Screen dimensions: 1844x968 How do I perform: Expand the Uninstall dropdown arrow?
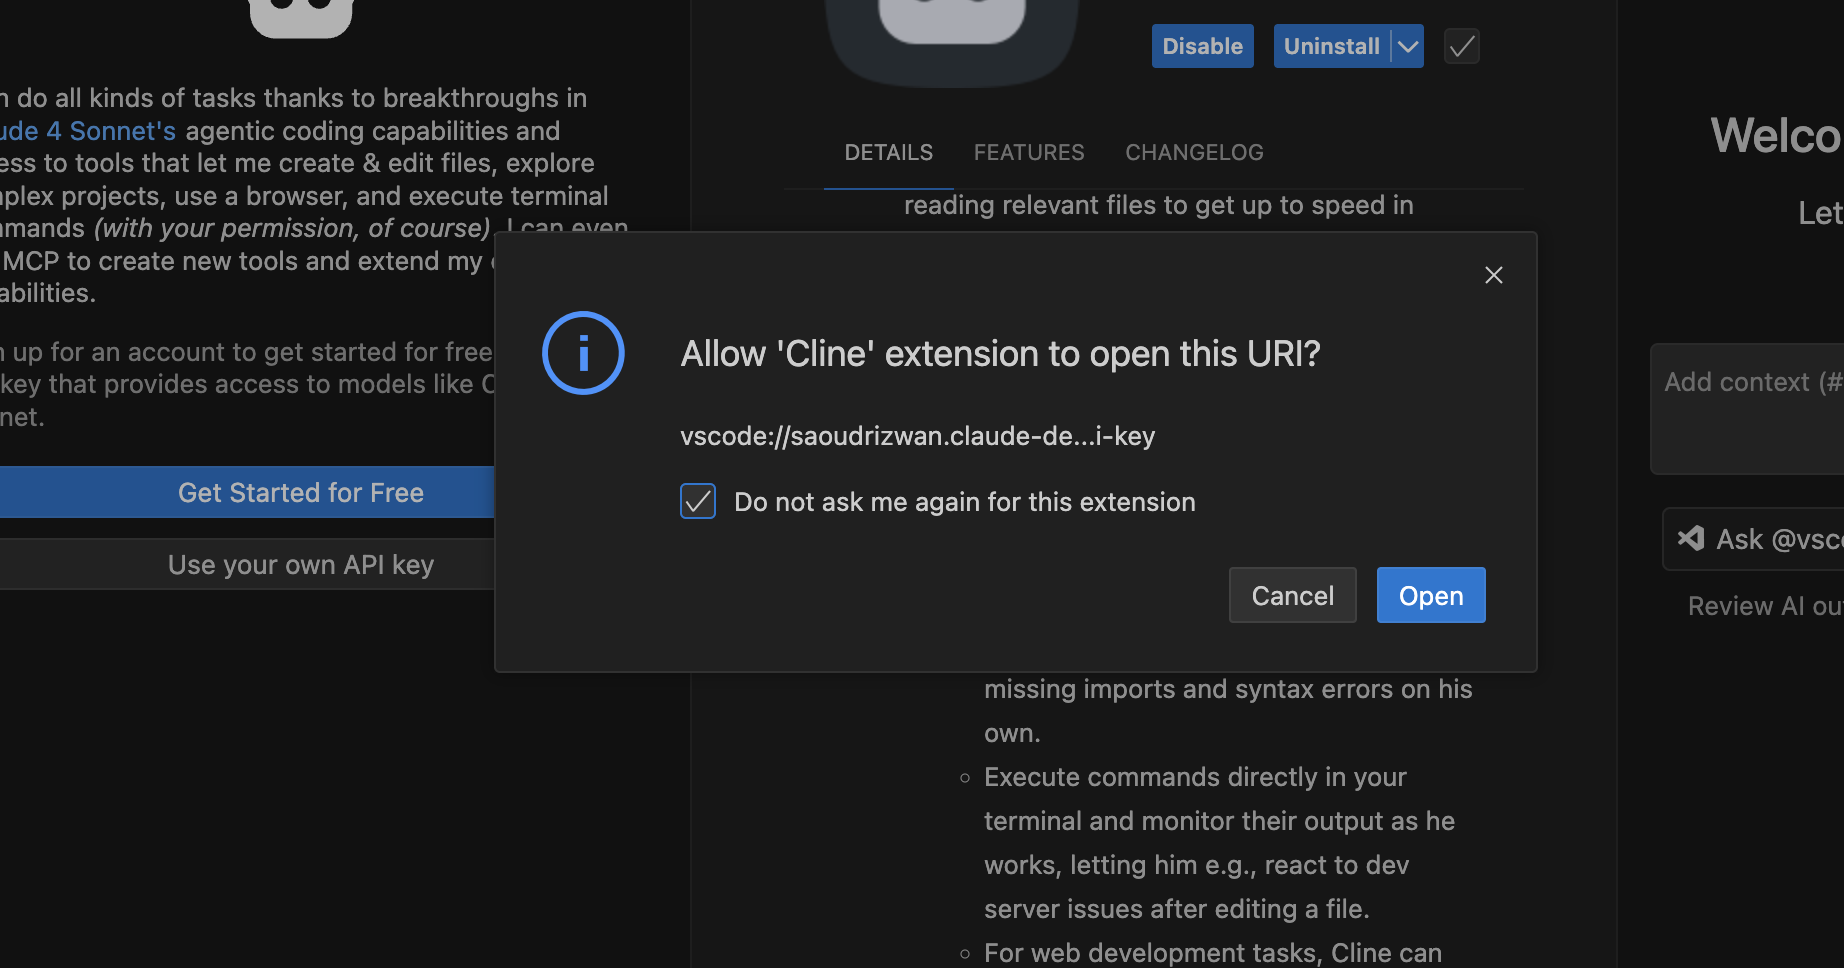click(1408, 46)
